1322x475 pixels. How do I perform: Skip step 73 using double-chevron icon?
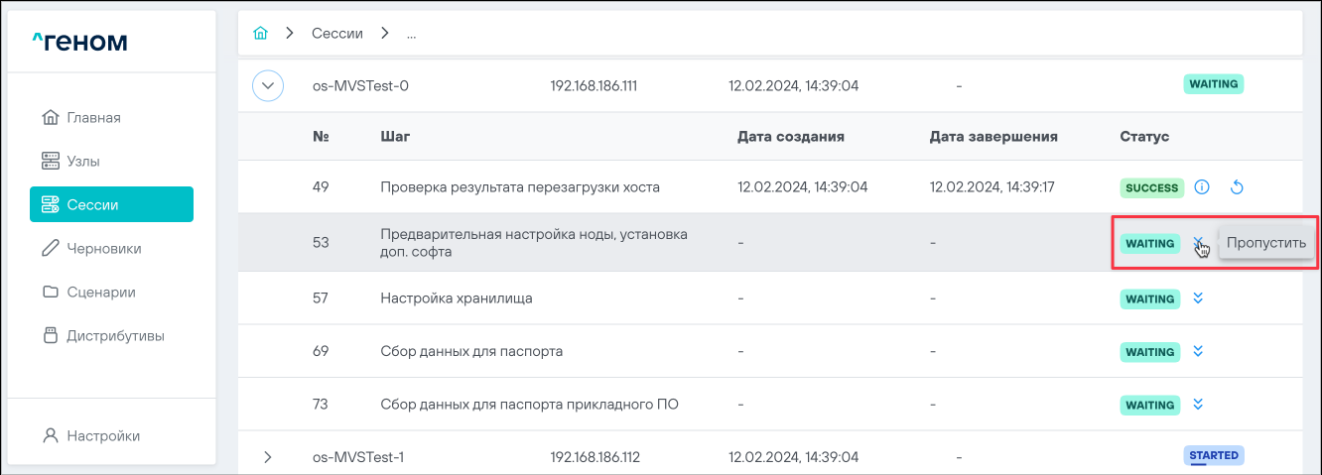(1198, 405)
